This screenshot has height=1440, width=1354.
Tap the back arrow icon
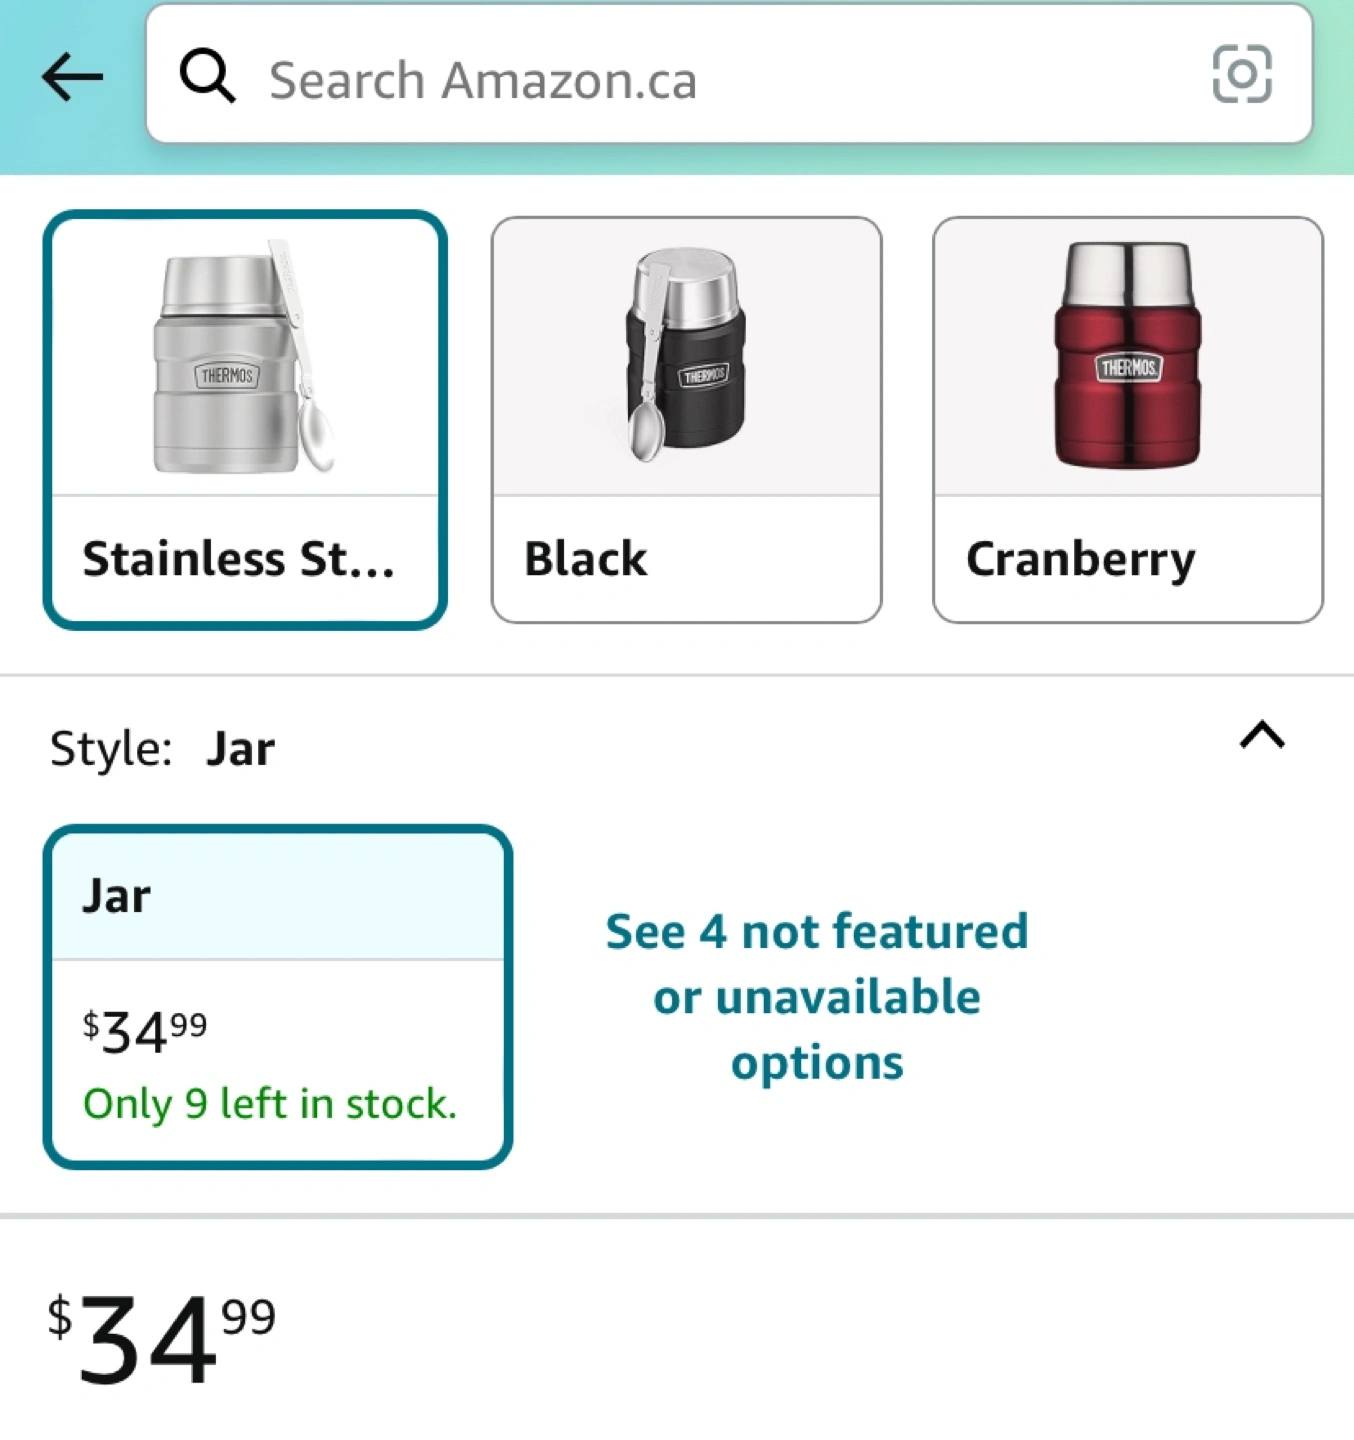72,77
